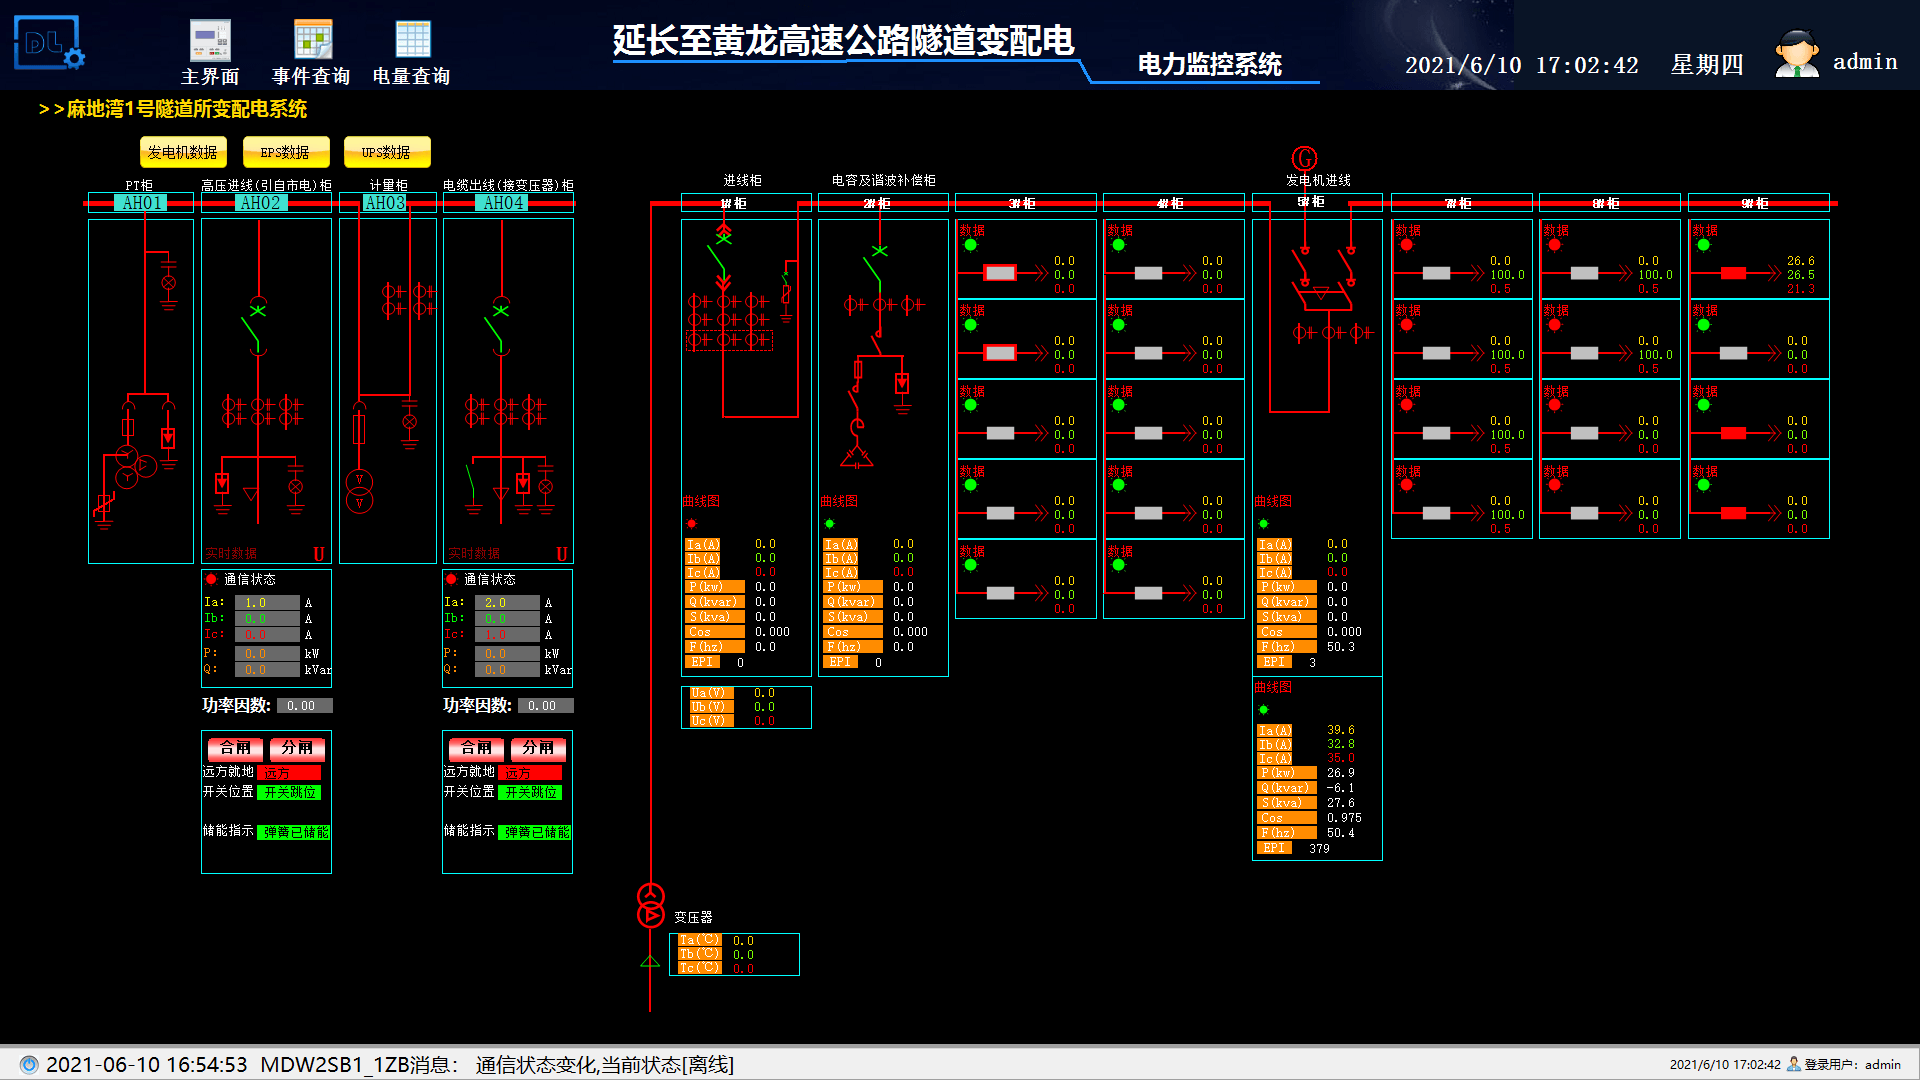Click the 变压器 transformer symbol
The image size is (1920, 1080).
(650, 905)
